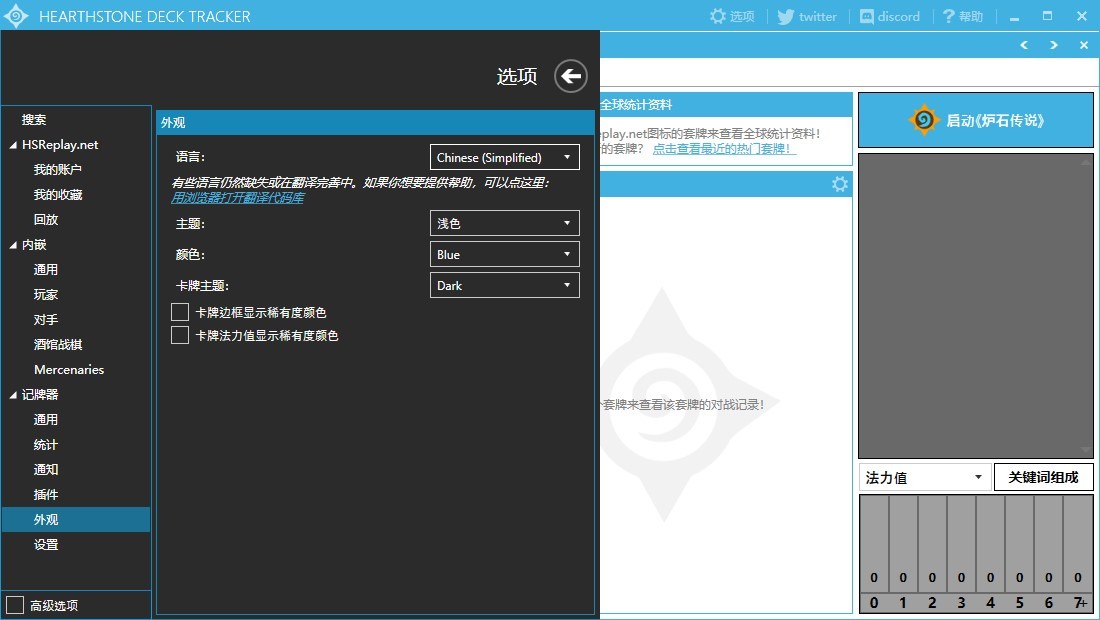Screen dimensions: 1100x620
Task: Enable 卡牌法力值显示稀有度颜色 checkbox
Action: (180, 335)
